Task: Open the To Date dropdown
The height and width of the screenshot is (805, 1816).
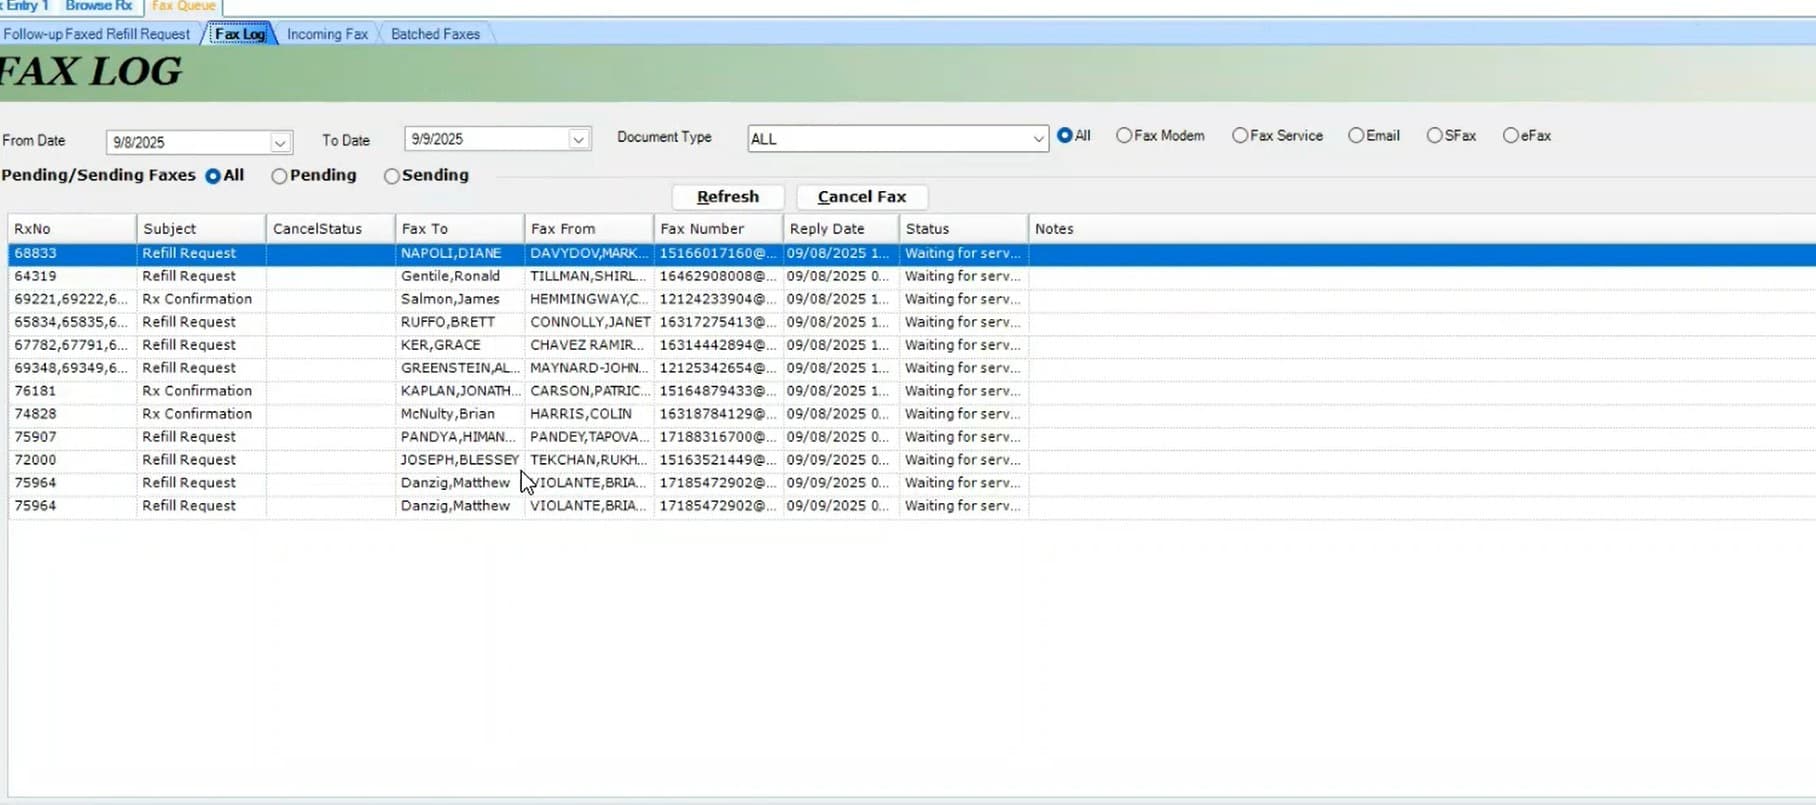Action: (578, 139)
